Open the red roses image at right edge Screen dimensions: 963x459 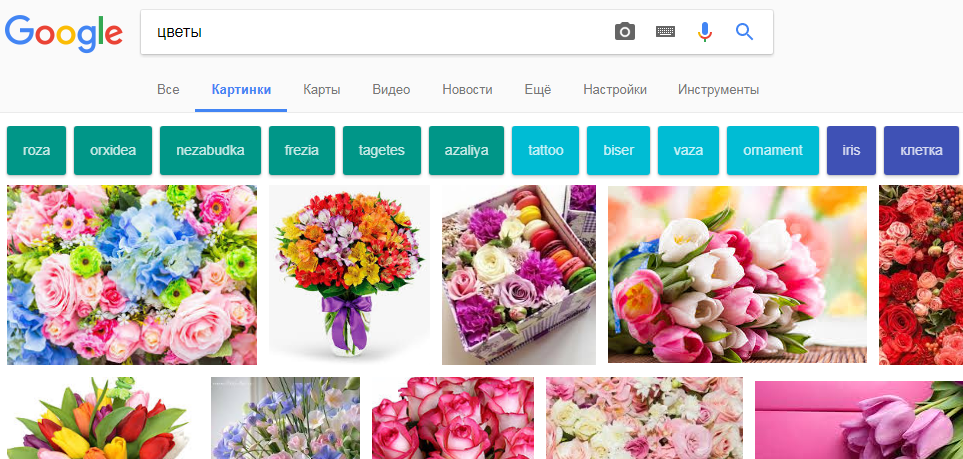[x=921, y=275]
